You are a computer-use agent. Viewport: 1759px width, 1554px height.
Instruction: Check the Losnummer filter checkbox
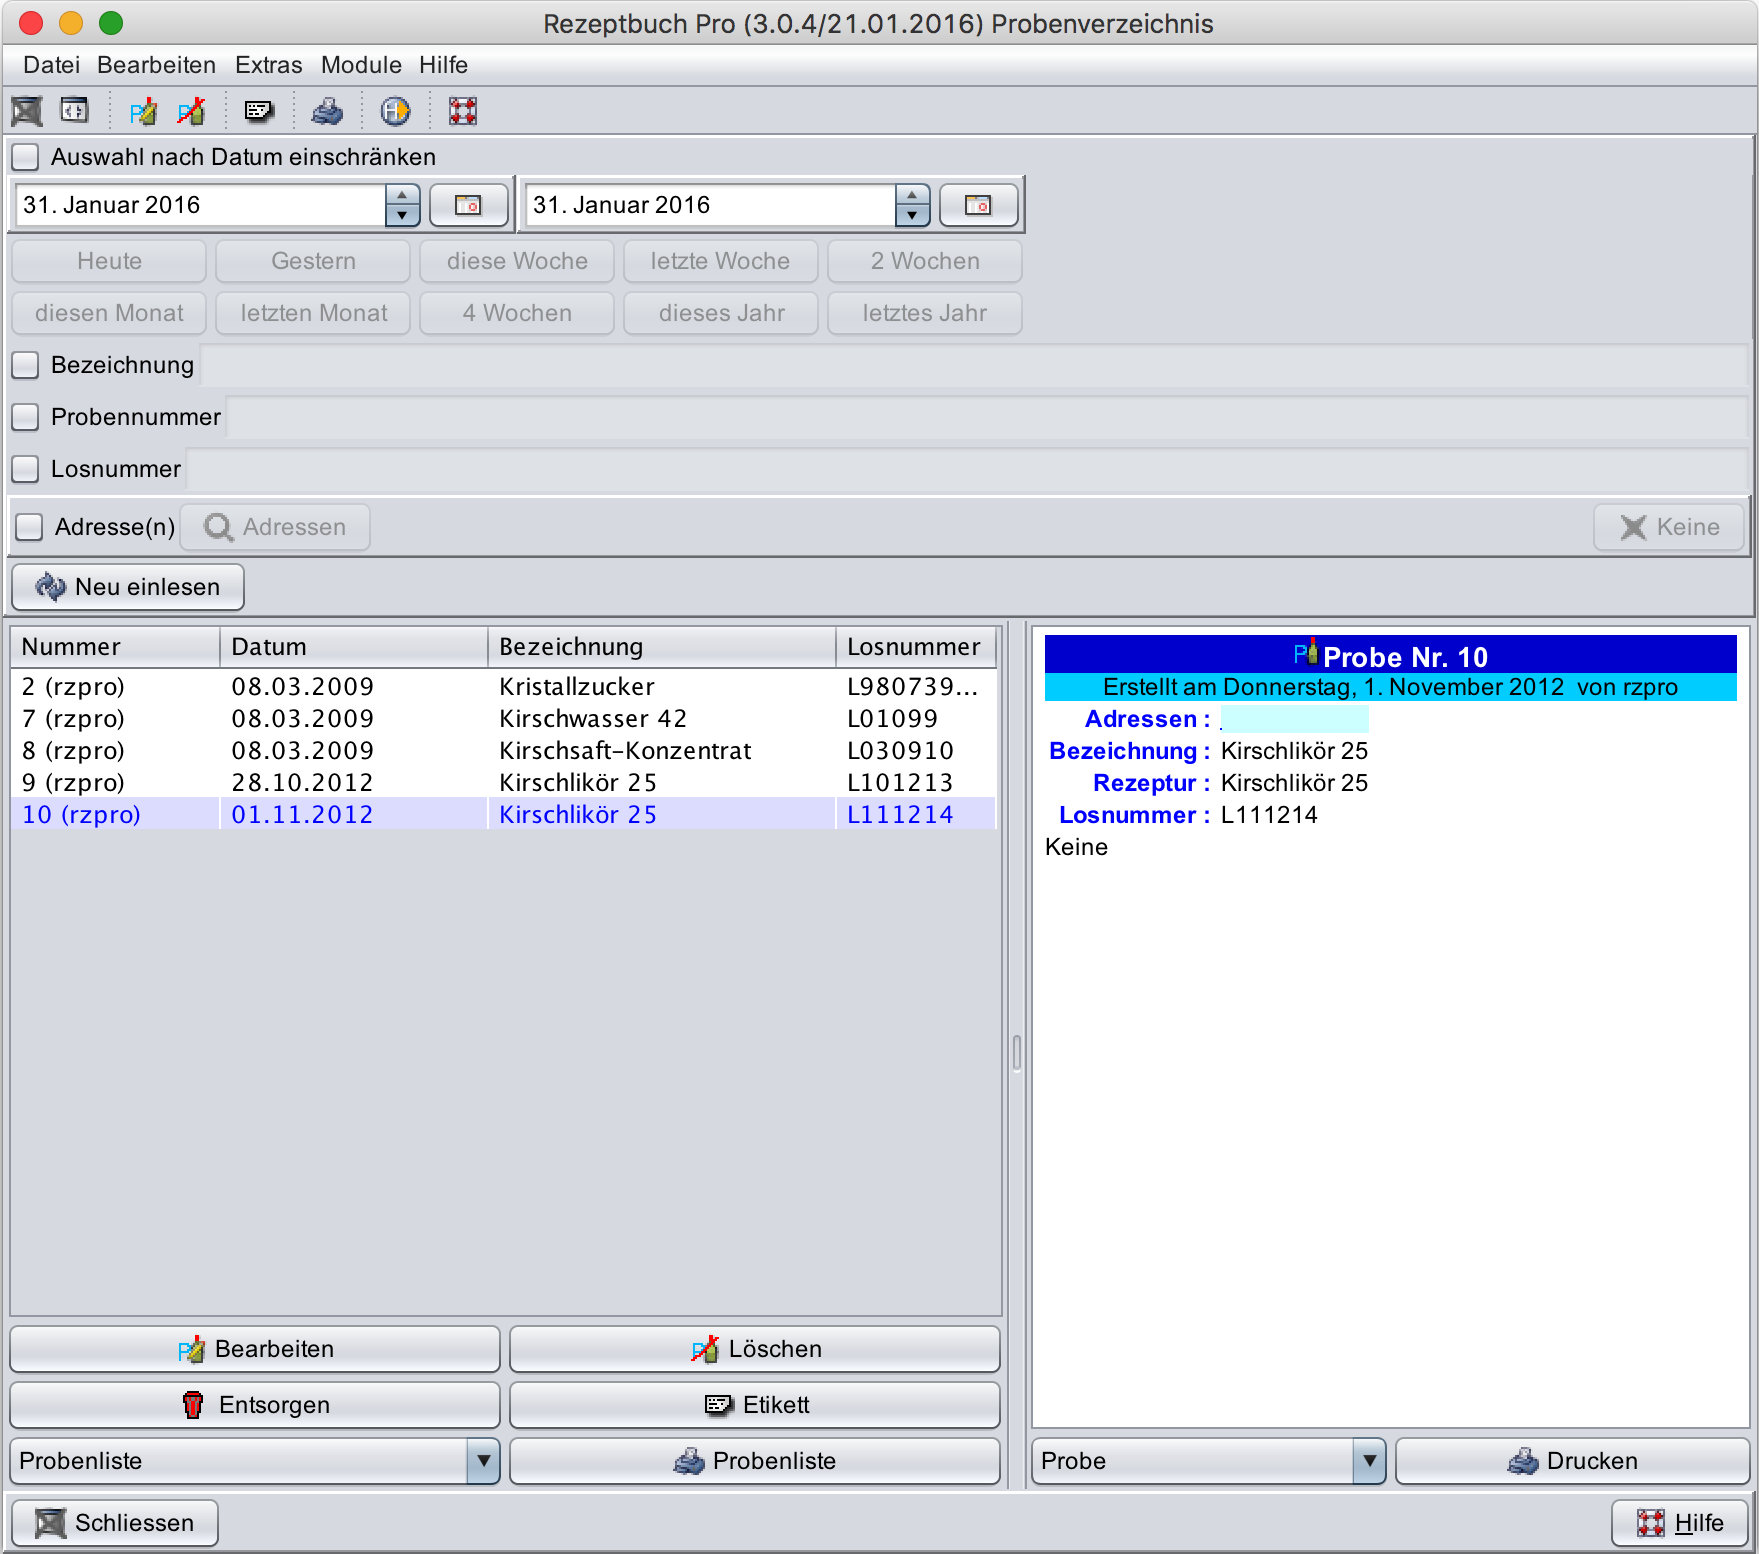tap(26, 469)
